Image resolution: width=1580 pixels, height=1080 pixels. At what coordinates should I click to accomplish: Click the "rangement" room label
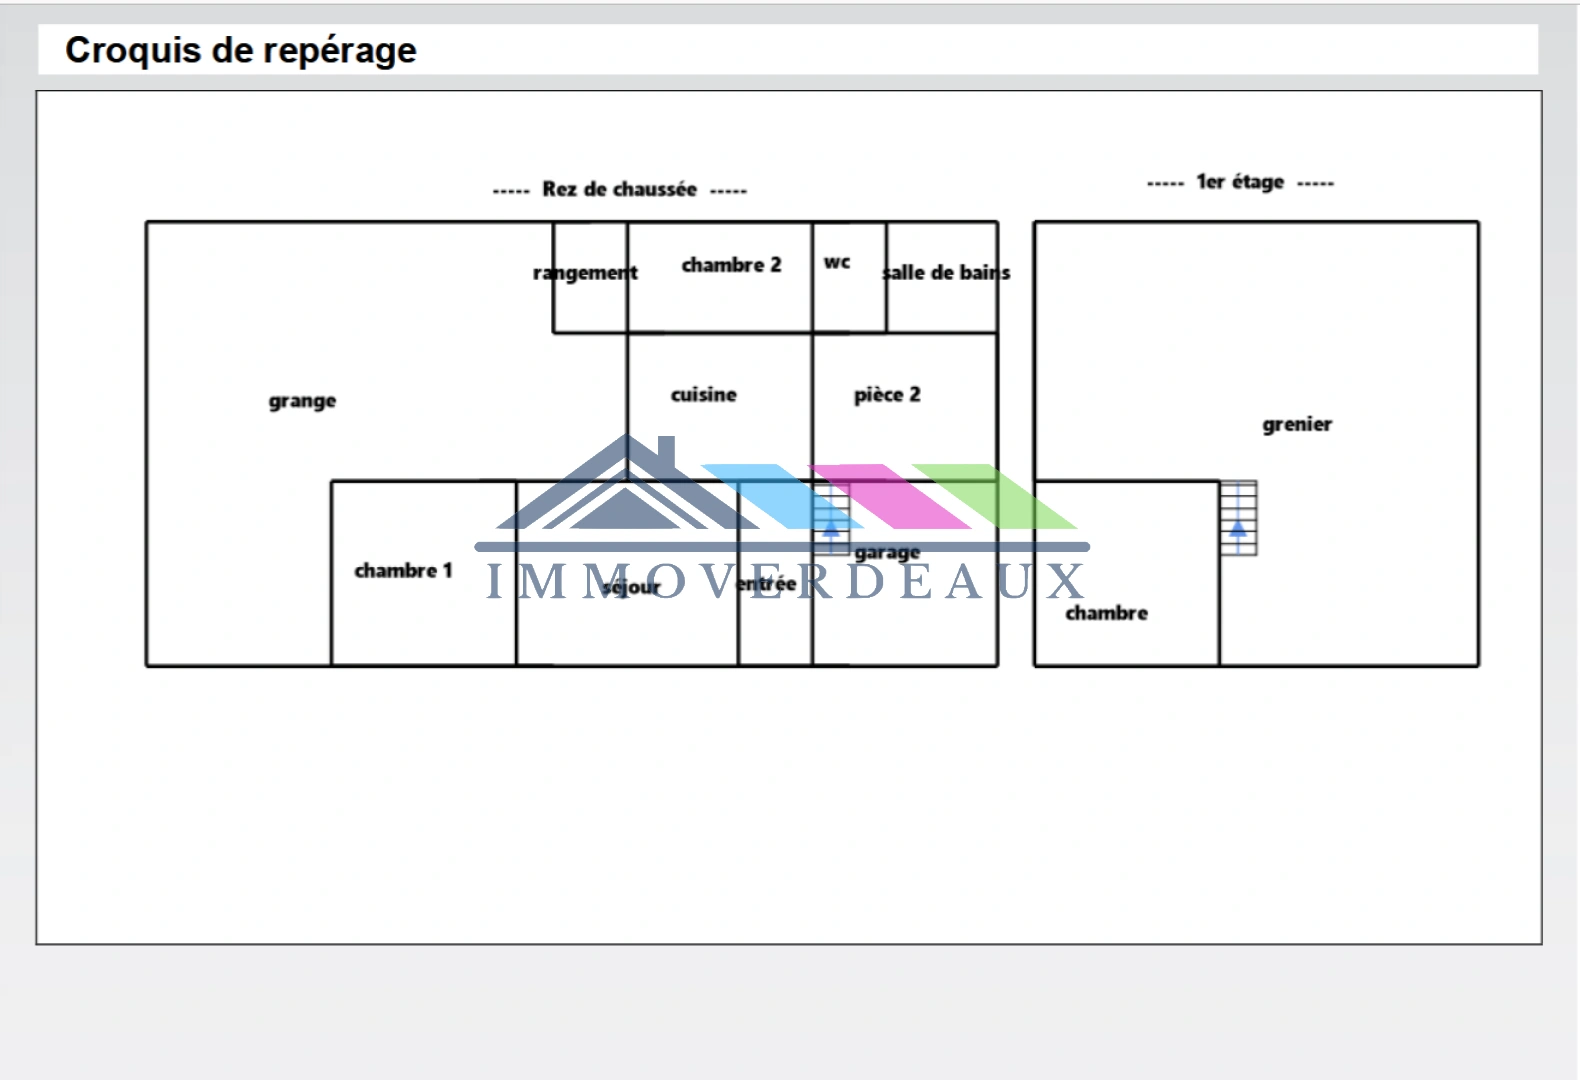tap(585, 273)
